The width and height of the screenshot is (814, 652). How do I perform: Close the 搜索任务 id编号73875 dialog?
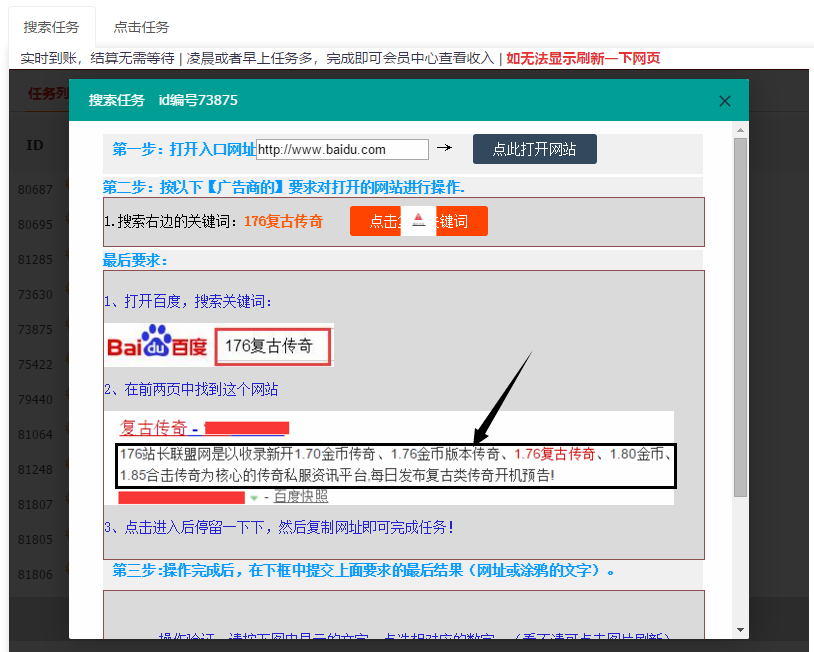pyautogui.click(x=725, y=101)
